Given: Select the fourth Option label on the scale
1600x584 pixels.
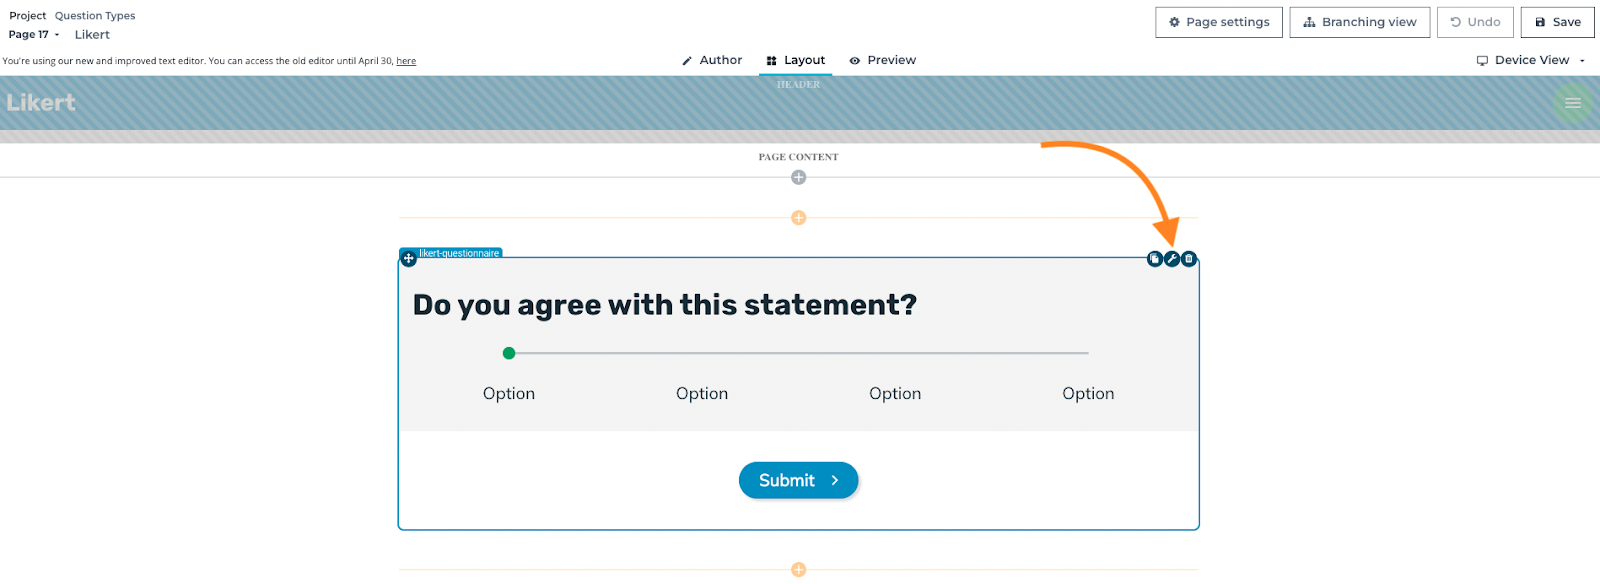Looking at the screenshot, I should [1088, 394].
